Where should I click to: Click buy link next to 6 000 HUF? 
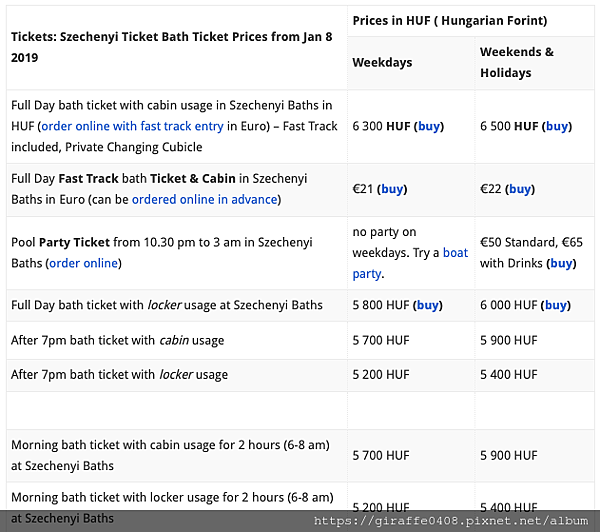point(556,305)
